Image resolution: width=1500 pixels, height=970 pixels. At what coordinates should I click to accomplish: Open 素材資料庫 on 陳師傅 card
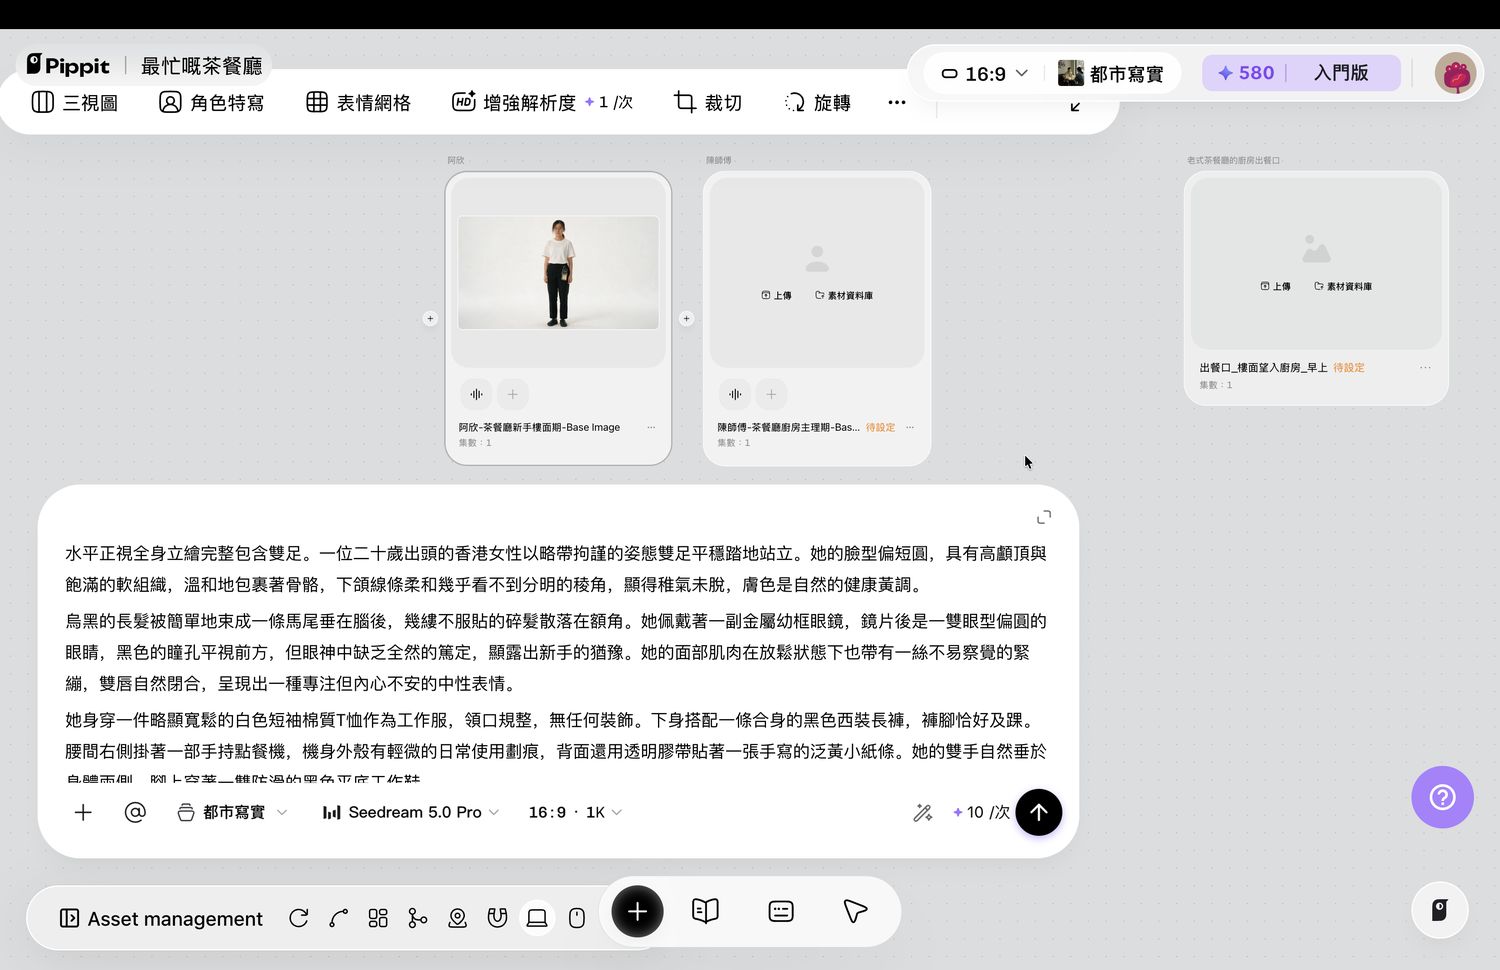click(844, 295)
